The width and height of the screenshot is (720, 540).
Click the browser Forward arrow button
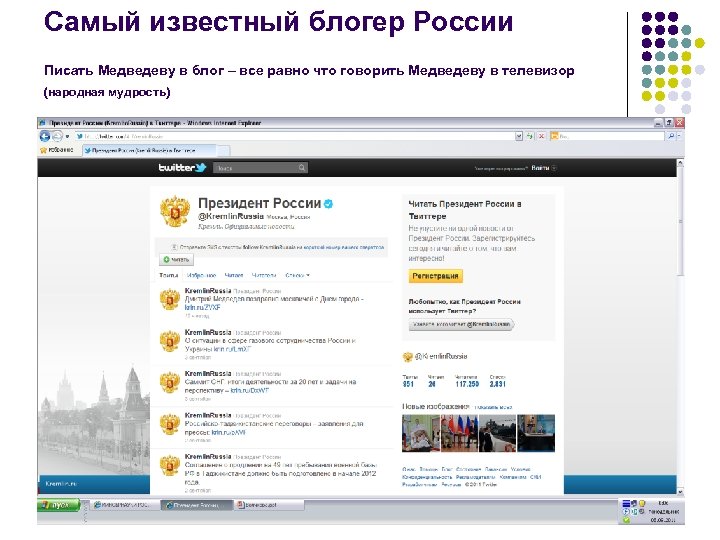click(x=57, y=136)
